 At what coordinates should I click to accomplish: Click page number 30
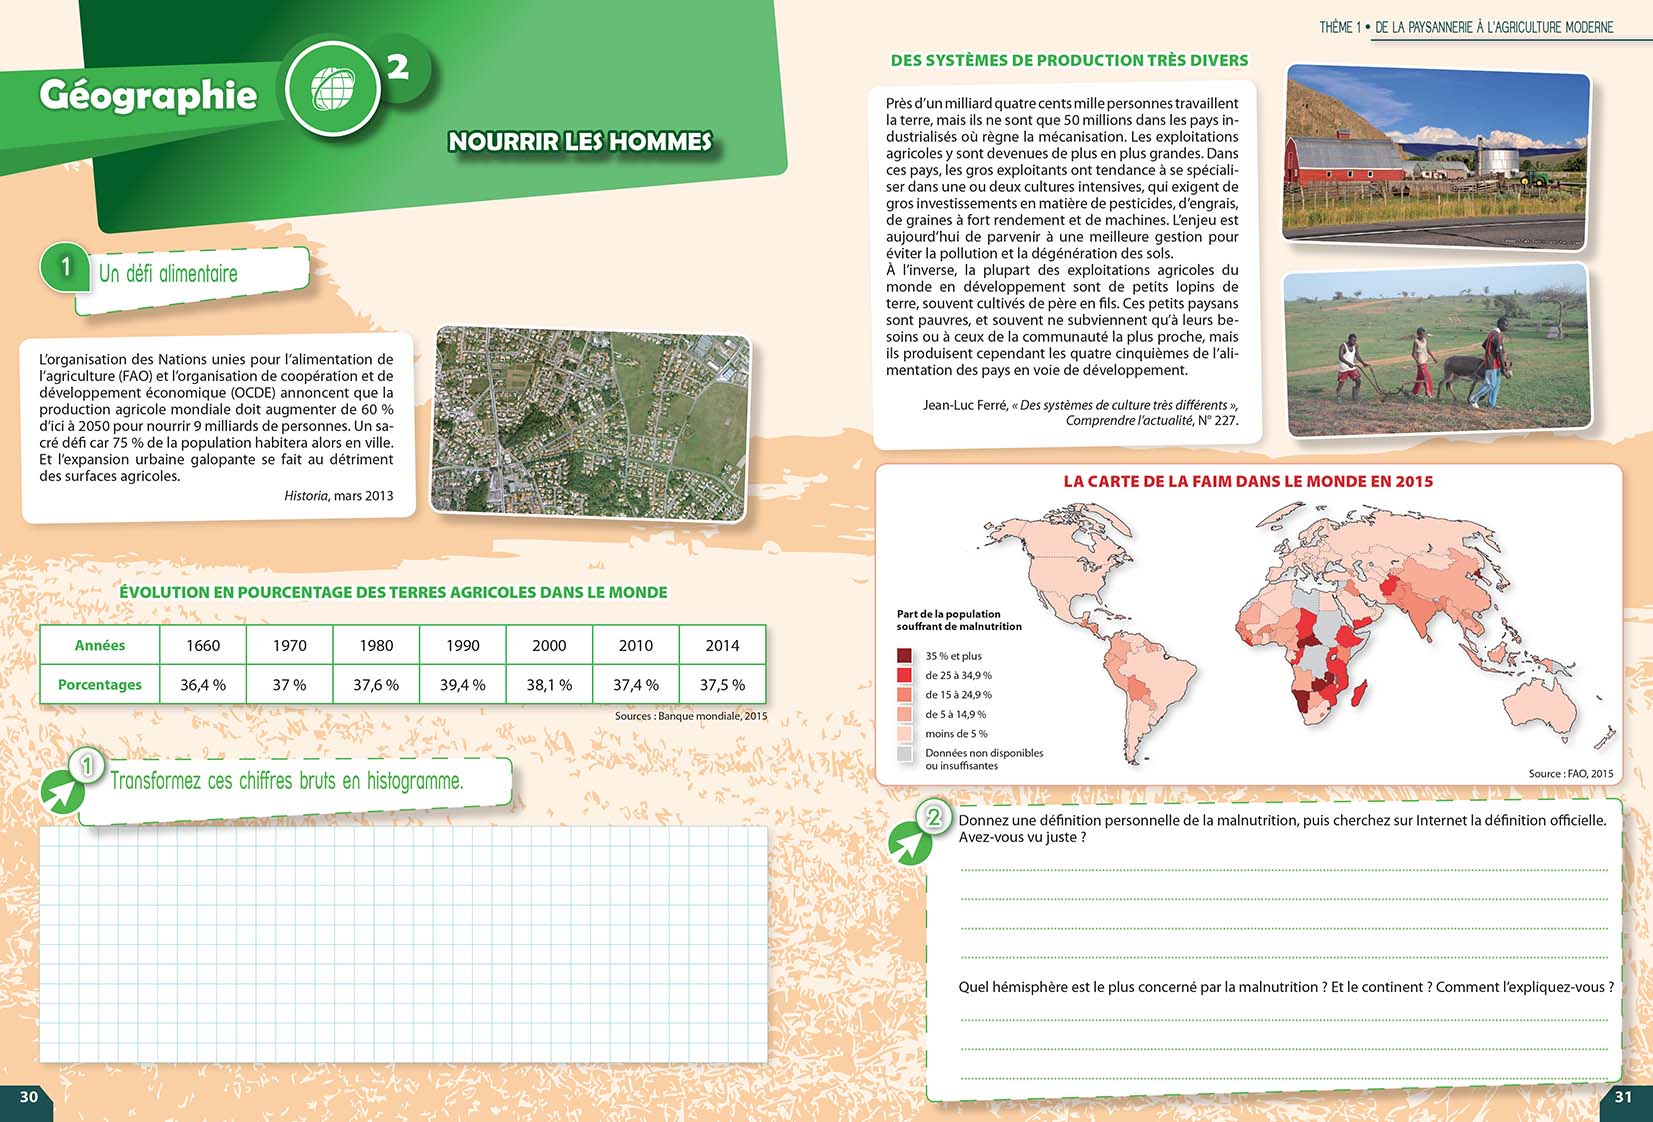click(29, 1097)
